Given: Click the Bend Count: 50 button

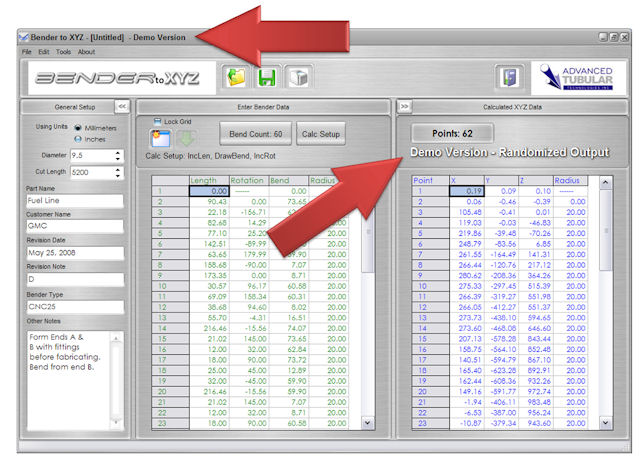Looking at the screenshot, I should (x=255, y=134).
